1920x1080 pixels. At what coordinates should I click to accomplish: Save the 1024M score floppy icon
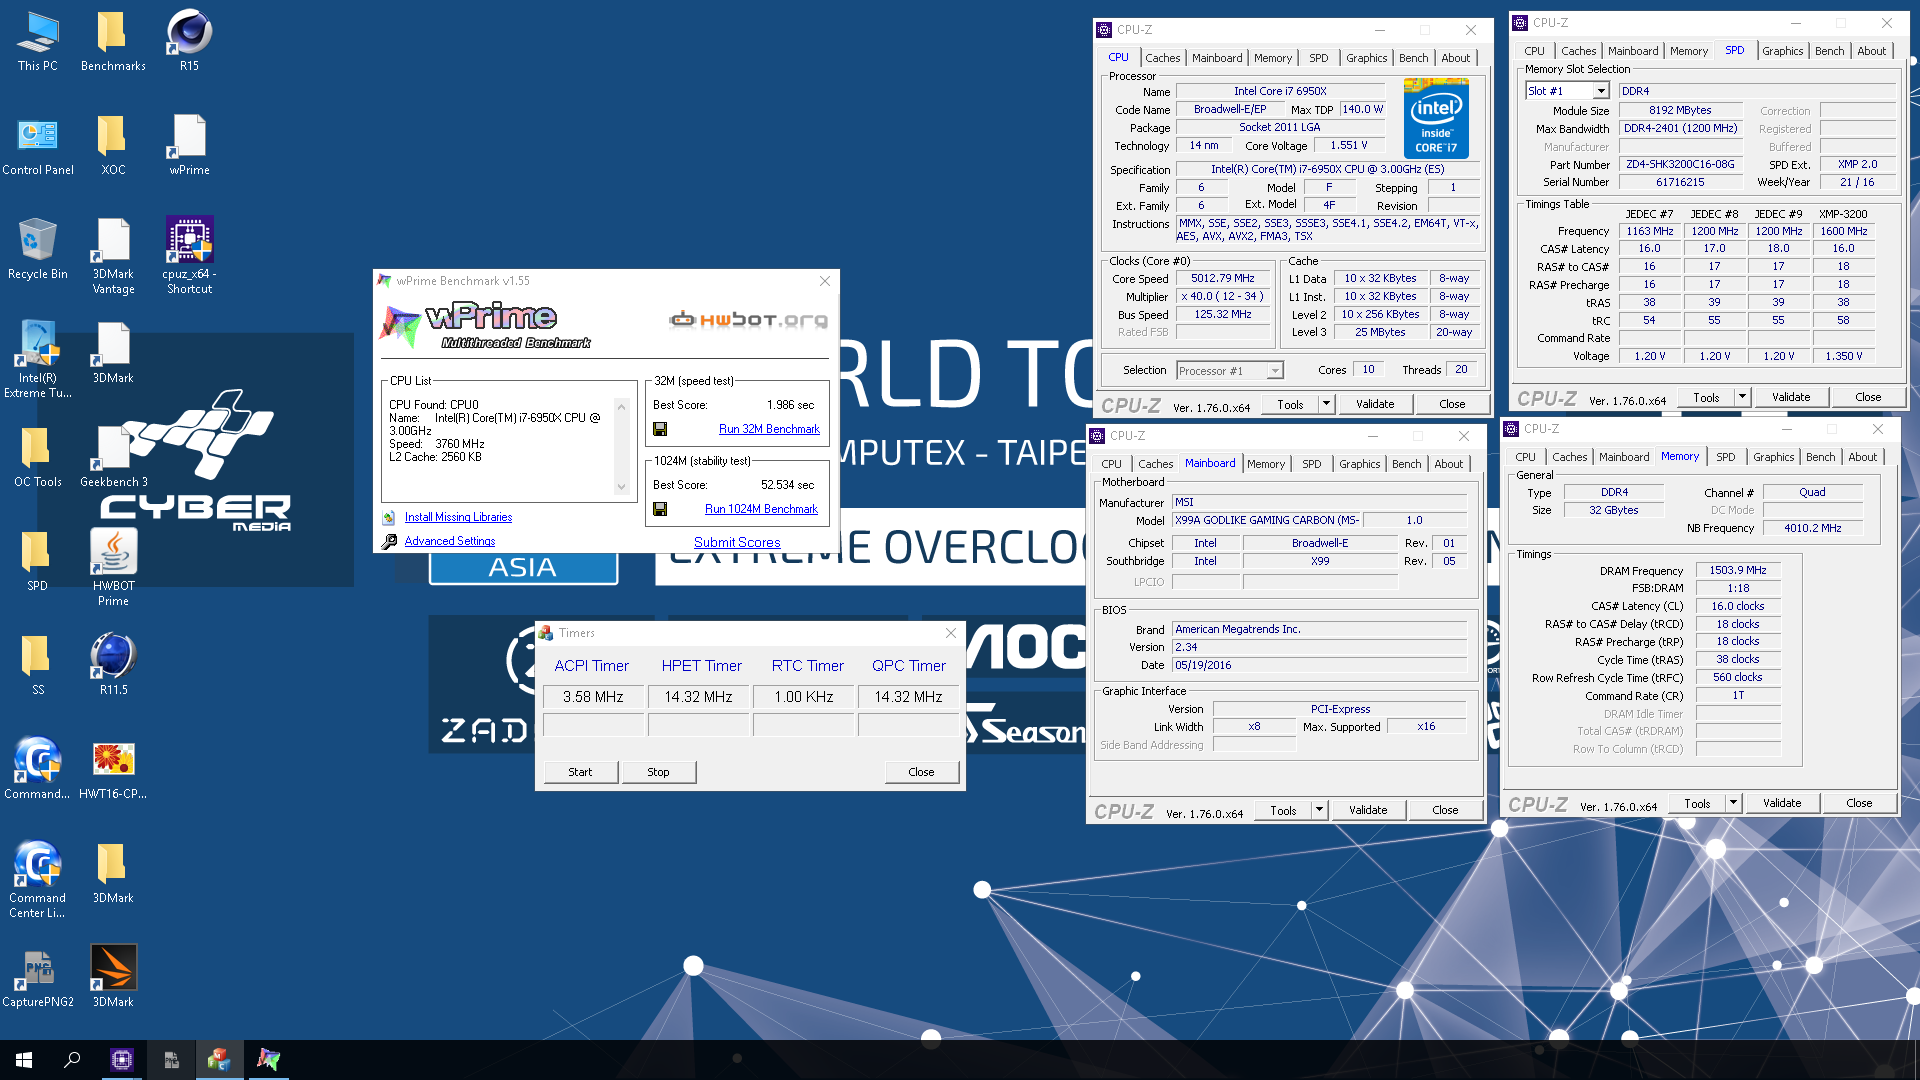point(660,509)
